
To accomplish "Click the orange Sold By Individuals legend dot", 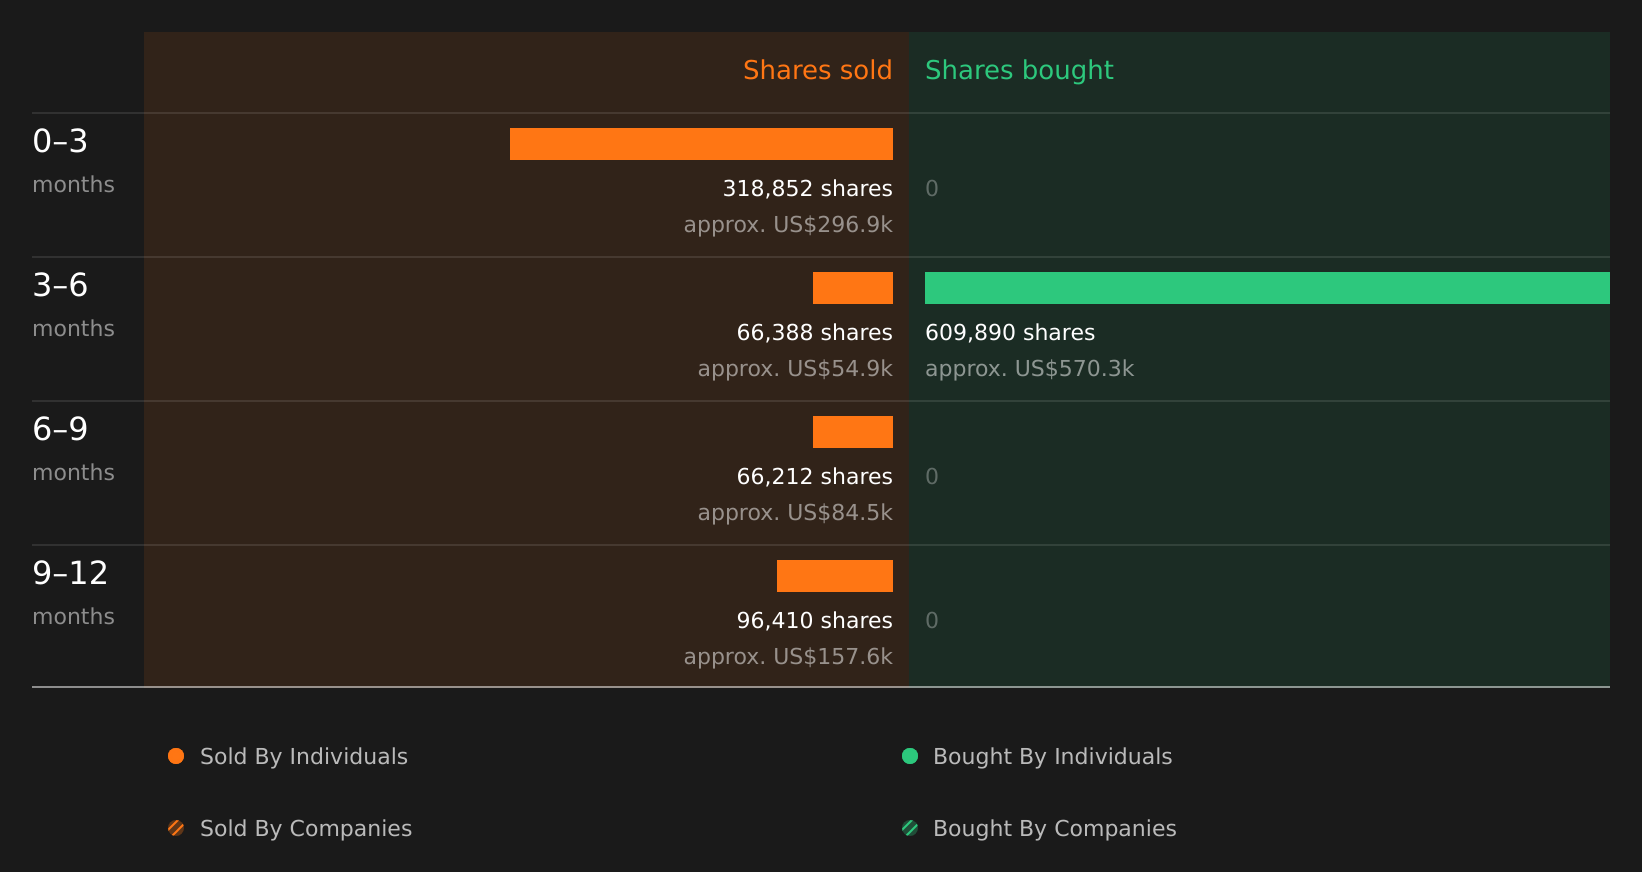I will (x=176, y=756).
